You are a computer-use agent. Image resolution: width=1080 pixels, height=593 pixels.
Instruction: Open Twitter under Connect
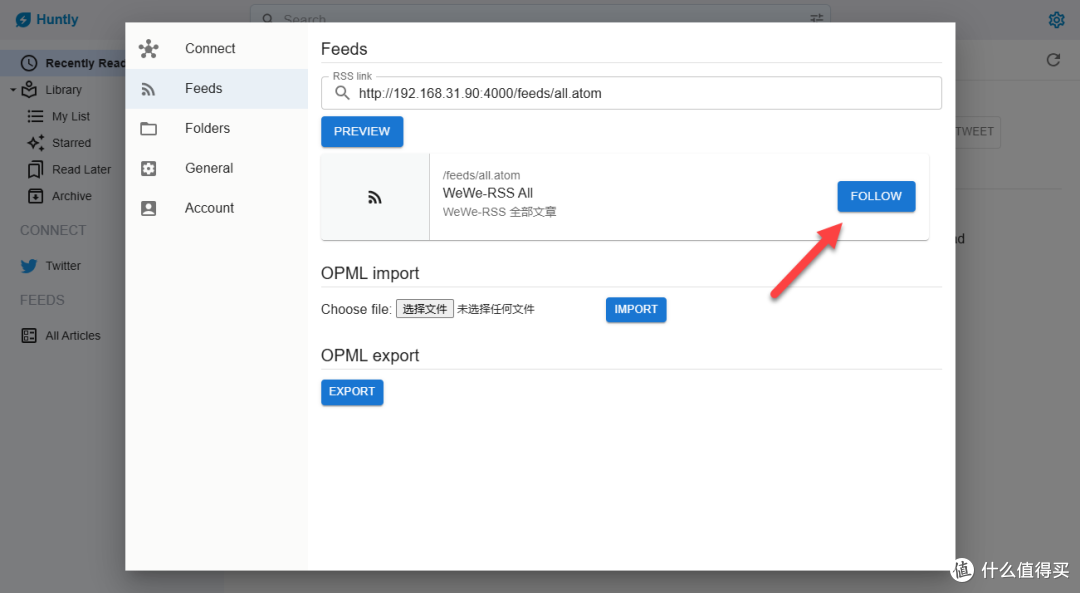click(63, 266)
